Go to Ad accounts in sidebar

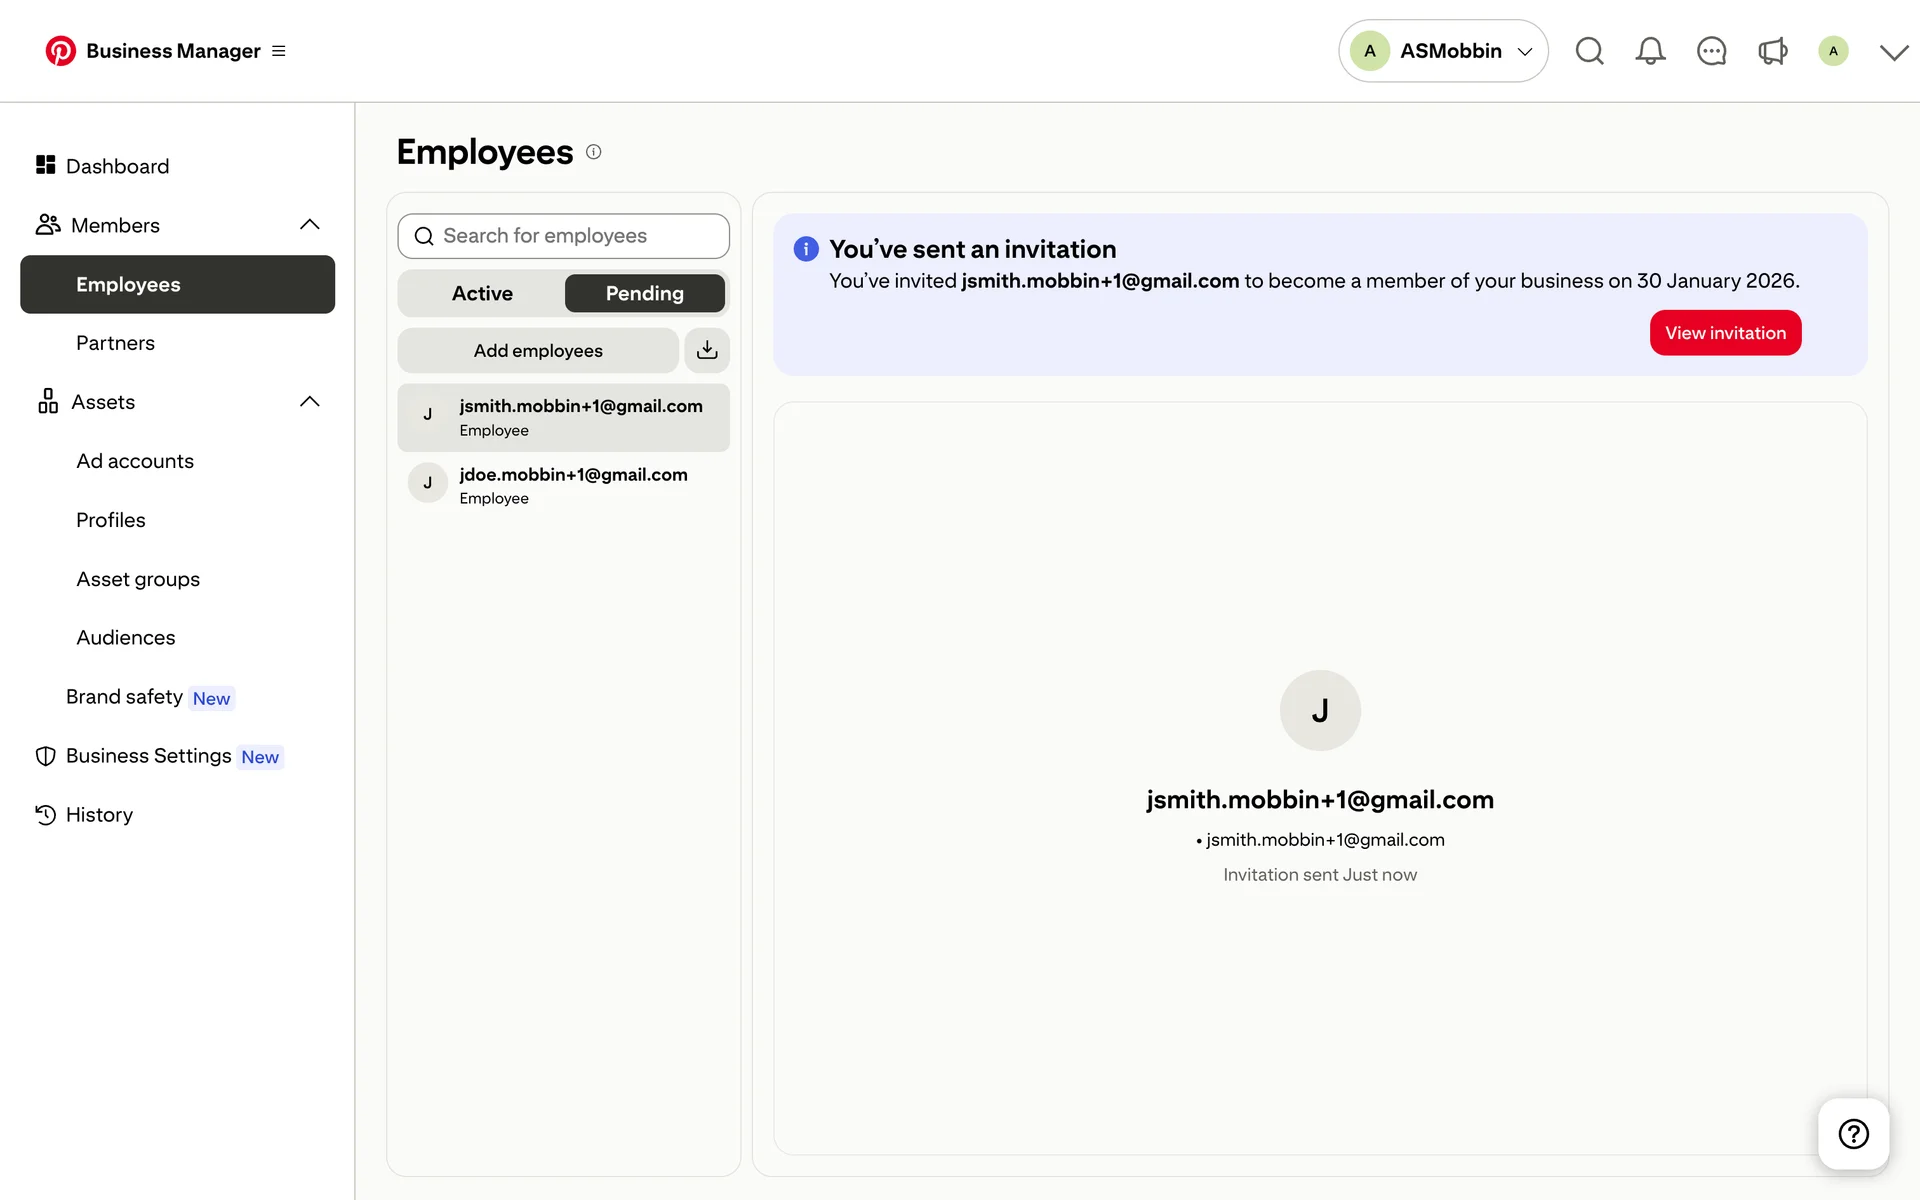click(135, 461)
